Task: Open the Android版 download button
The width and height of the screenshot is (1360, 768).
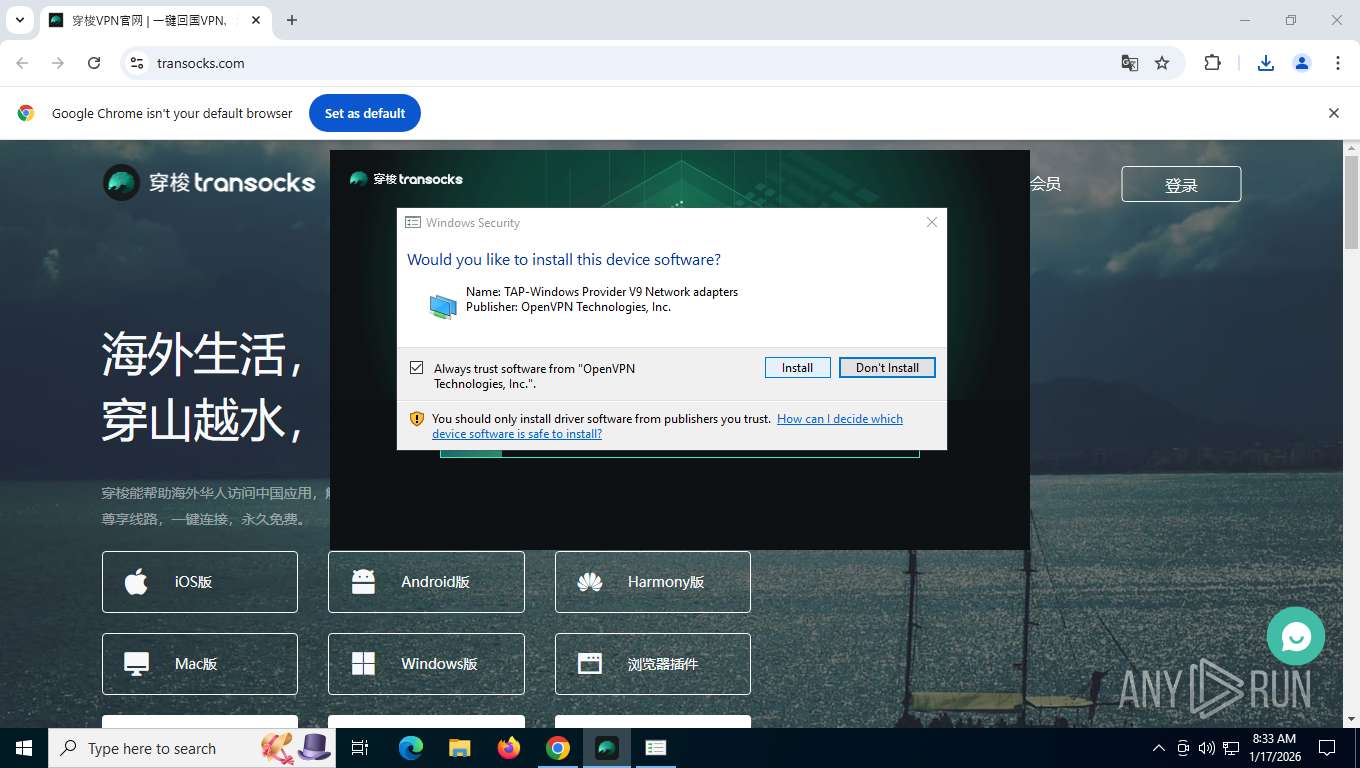Action: pyautogui.click(x=426, y=582)
